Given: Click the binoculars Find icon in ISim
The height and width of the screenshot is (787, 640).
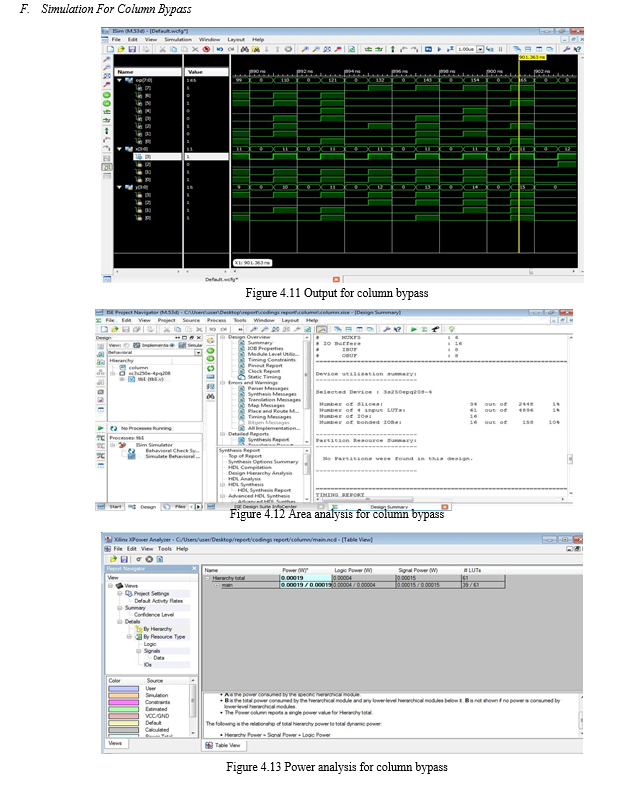Looking at the screenshot, I should click(x=244, y=49).
